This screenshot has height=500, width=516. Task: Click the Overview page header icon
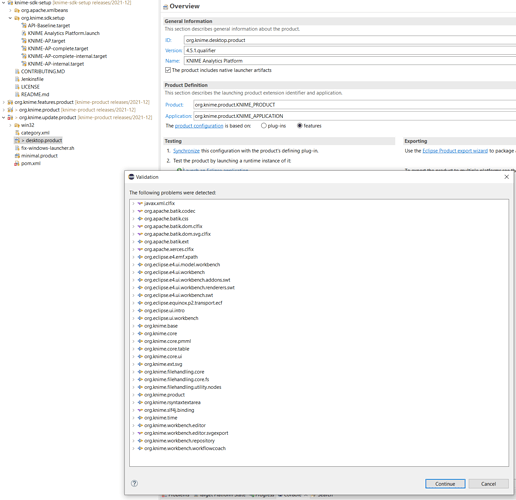click(166, 7)
